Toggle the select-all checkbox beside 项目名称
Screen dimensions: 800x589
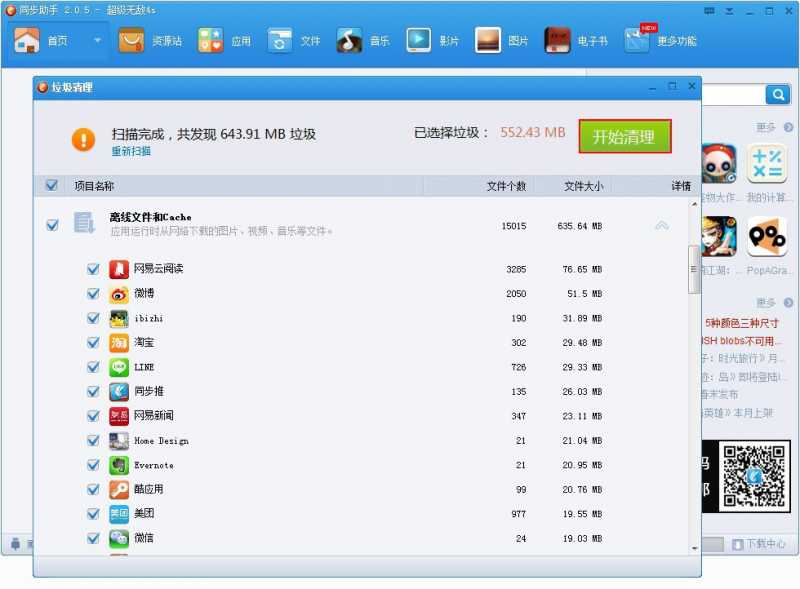(52, 185)
